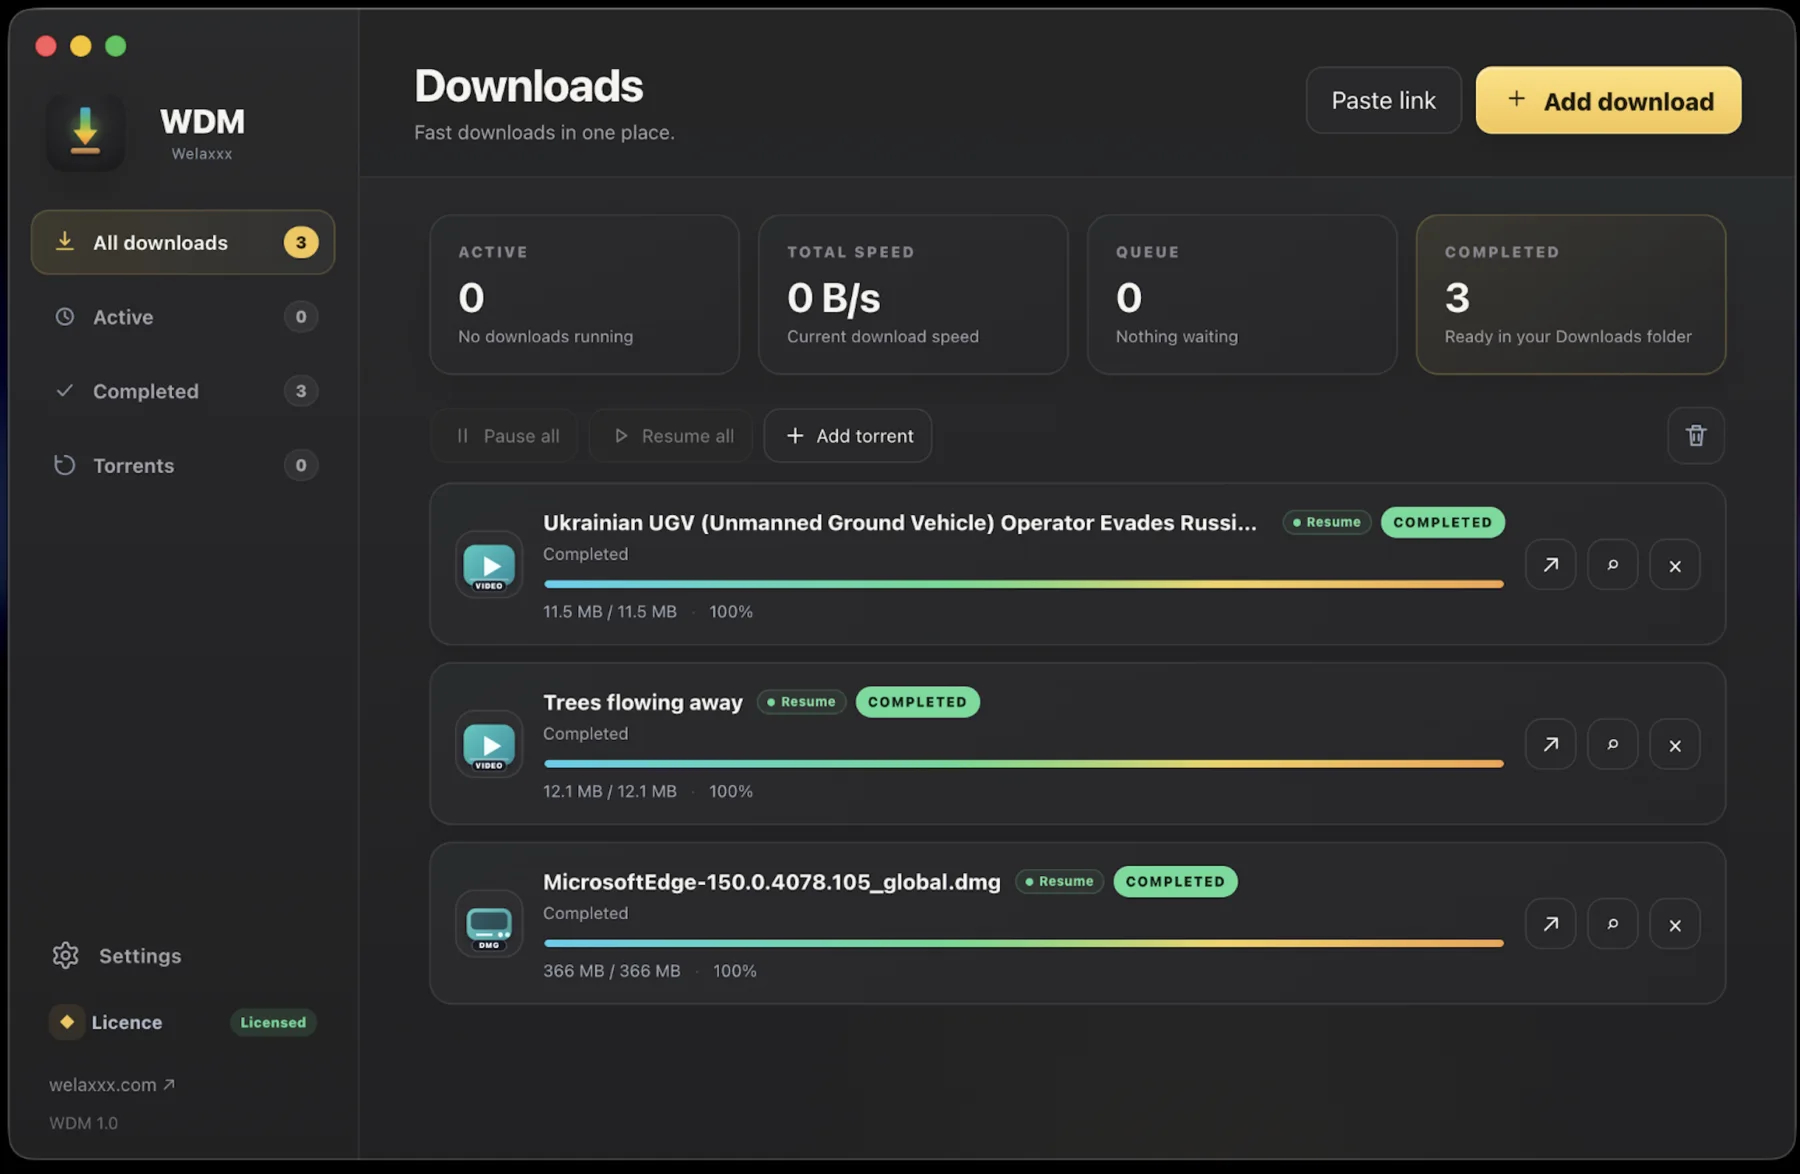Image resolution: width=1800 pixels, height=1174 pixels.
Task: Click the All downloads count badge 3
Action: coord(300,242)
